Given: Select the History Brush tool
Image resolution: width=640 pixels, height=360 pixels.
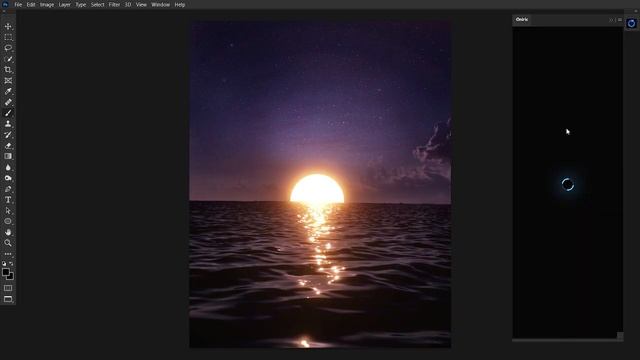Looking at the screenshot, I should (x=8, y=135).
